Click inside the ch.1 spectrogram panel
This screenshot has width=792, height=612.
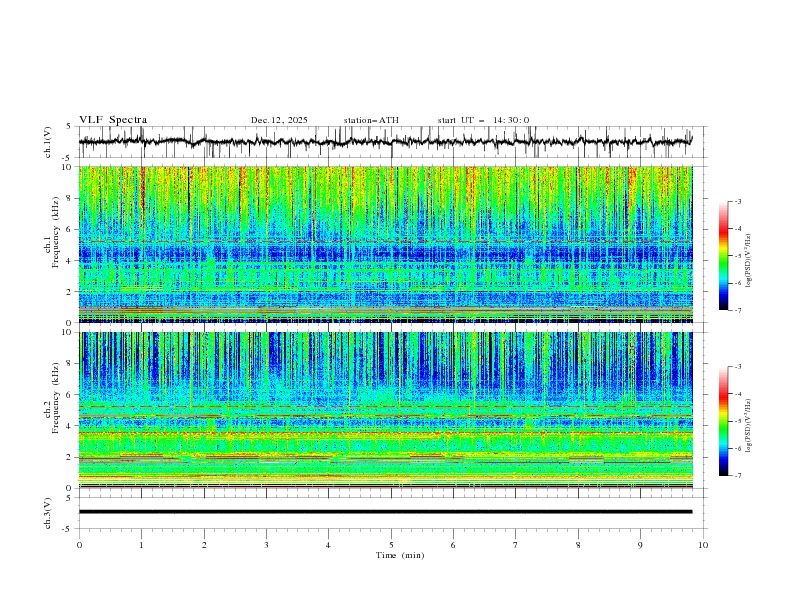click(x=386, y=244)
